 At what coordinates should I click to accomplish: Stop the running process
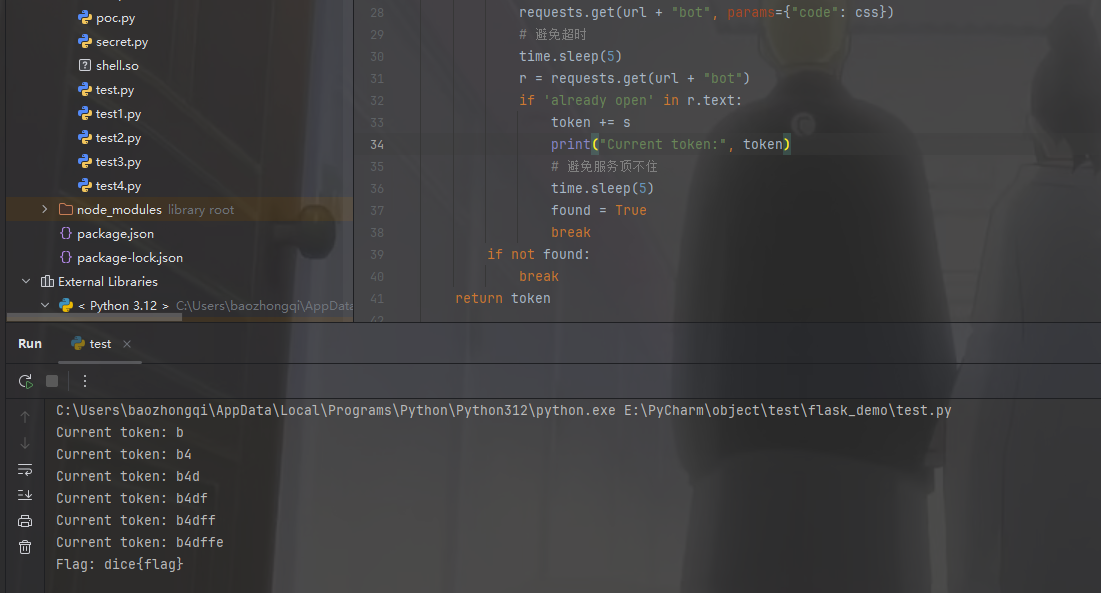click(52, 381)
